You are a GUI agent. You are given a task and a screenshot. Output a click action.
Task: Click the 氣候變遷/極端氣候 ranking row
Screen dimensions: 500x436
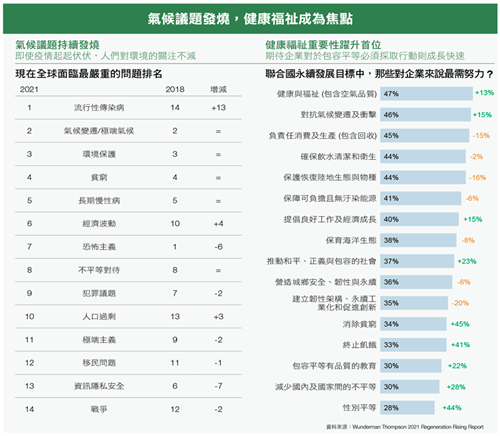[128, 131]
